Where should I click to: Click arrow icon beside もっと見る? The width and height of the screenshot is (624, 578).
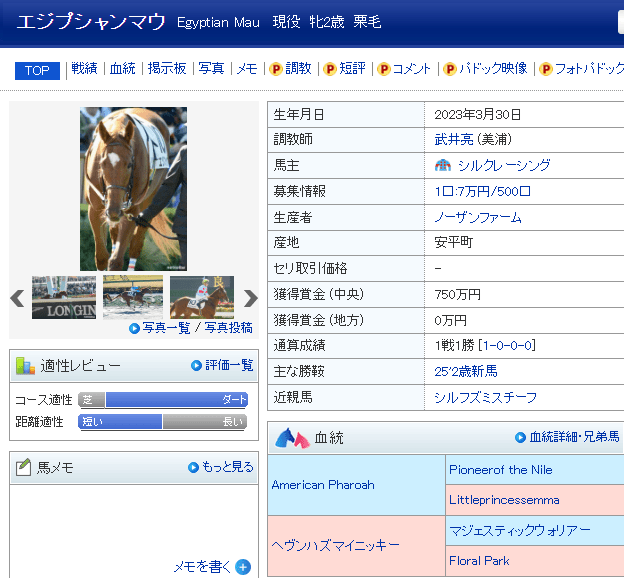tap(193, 467)
